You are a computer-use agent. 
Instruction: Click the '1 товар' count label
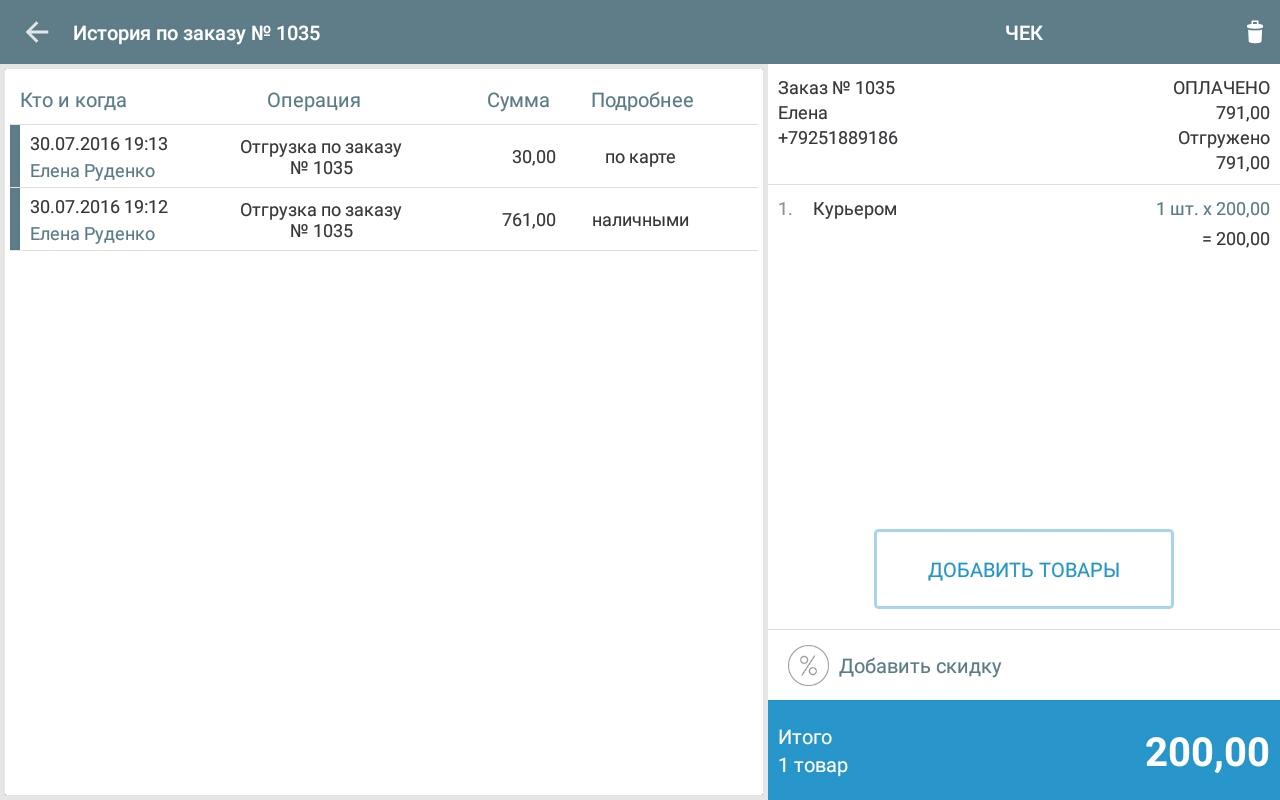(813, 766)
